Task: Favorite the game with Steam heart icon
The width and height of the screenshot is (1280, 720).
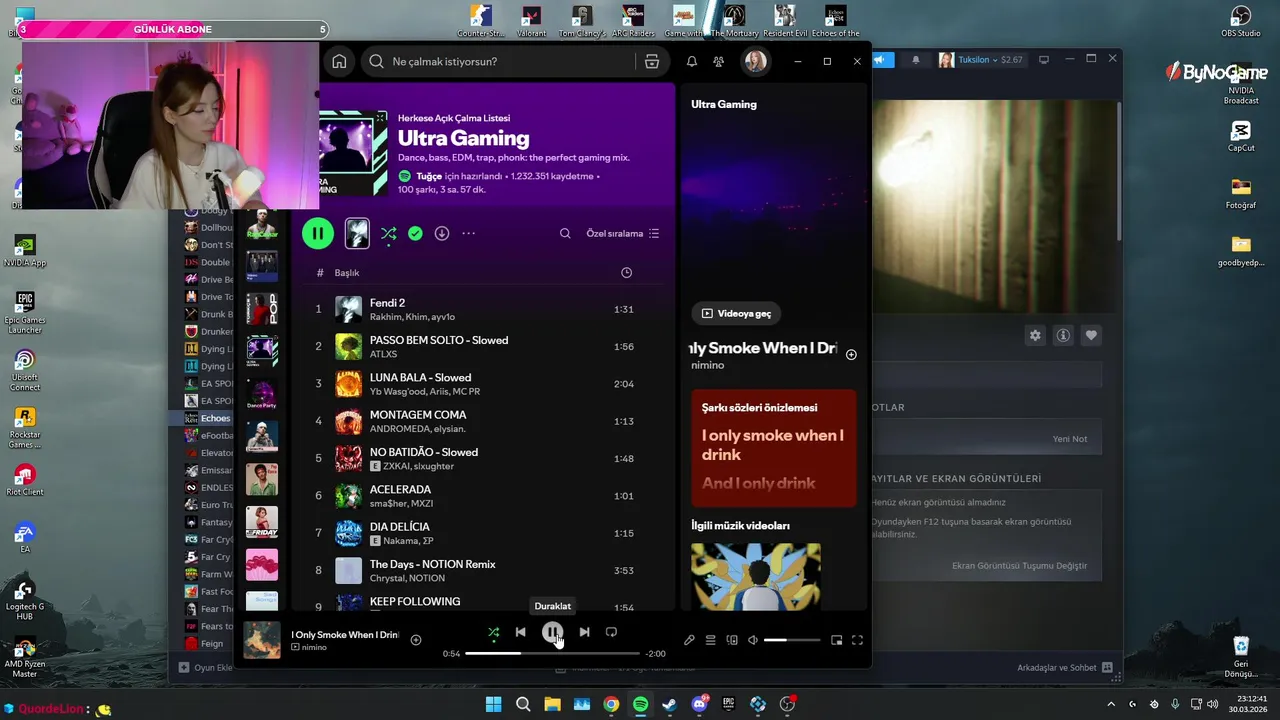Action: click(1091, 336)
